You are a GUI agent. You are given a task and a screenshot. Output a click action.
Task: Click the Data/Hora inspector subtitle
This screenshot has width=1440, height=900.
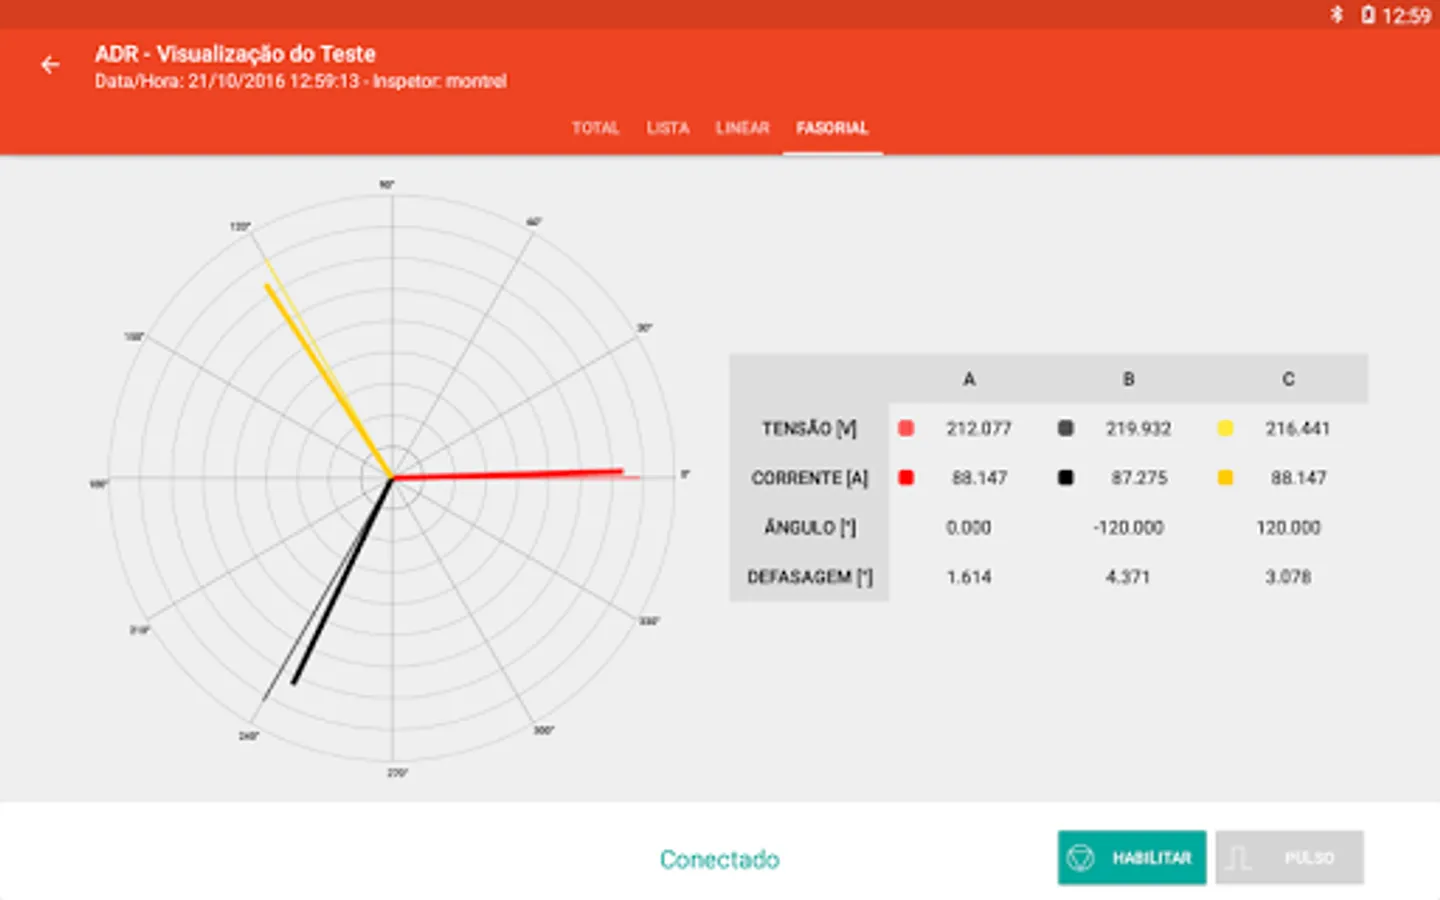pyautogui.click(x=300, y=81)
